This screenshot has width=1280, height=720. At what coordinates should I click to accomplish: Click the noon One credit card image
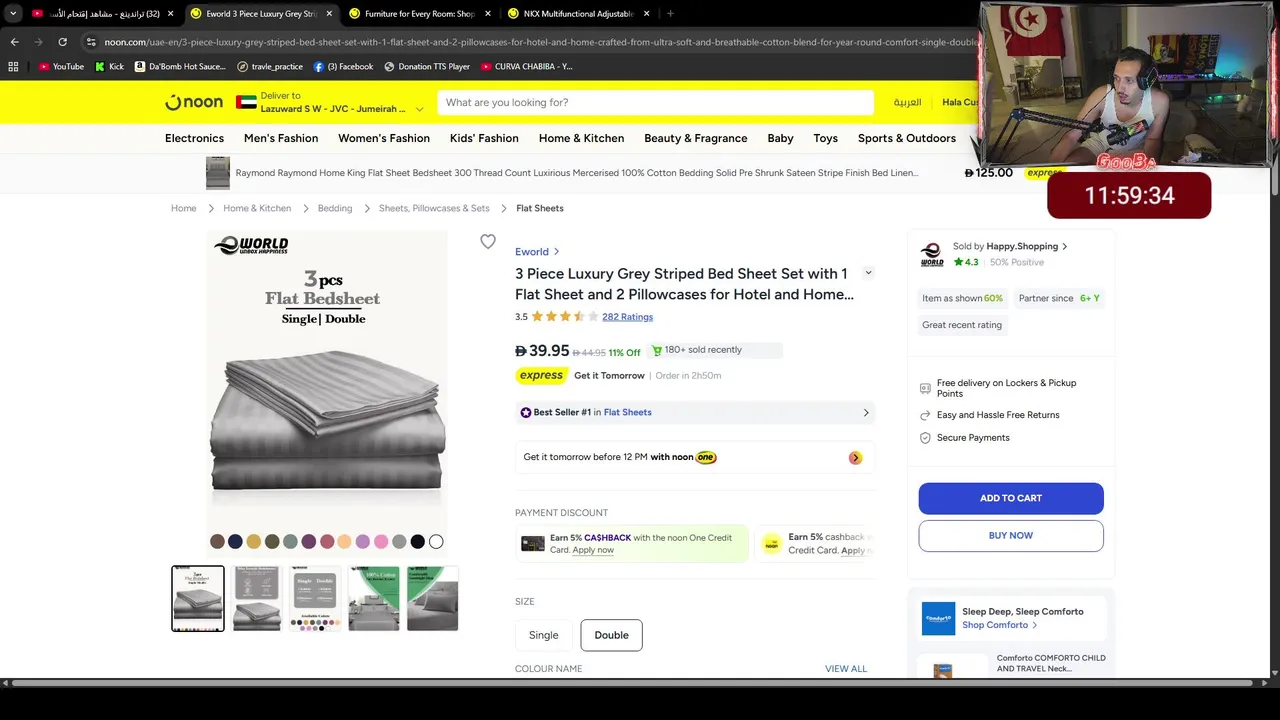533,544
